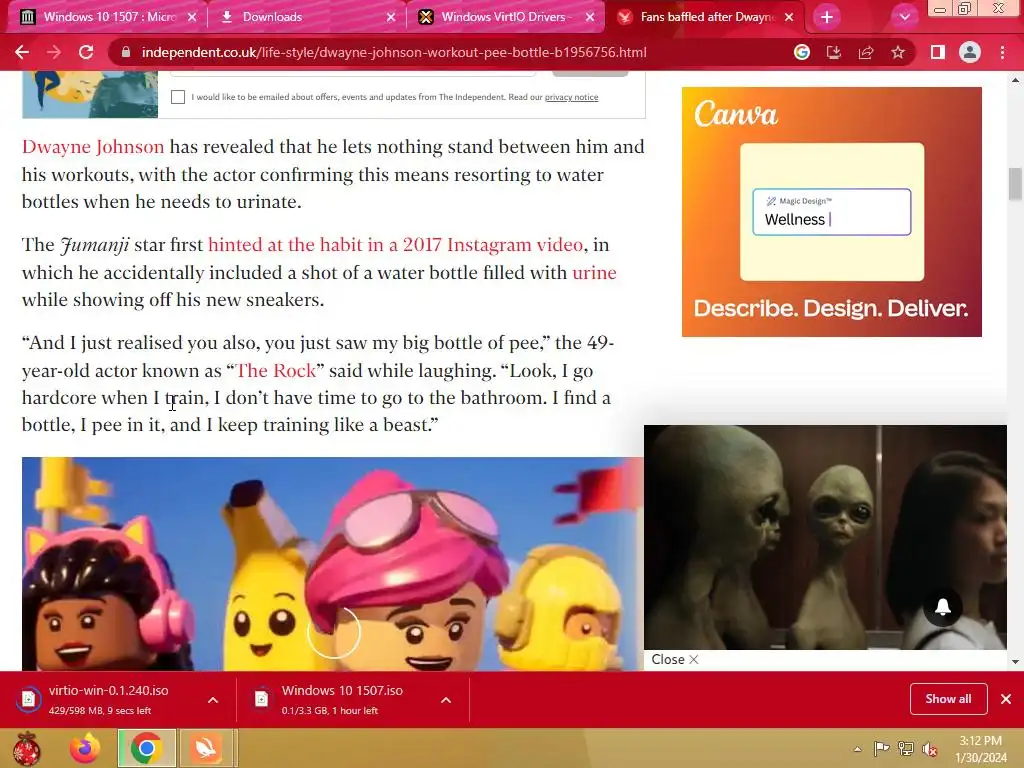Click the Wellness input in Canva ad
The height and width of the screenshot is (768, 1024).
[831, 212]
